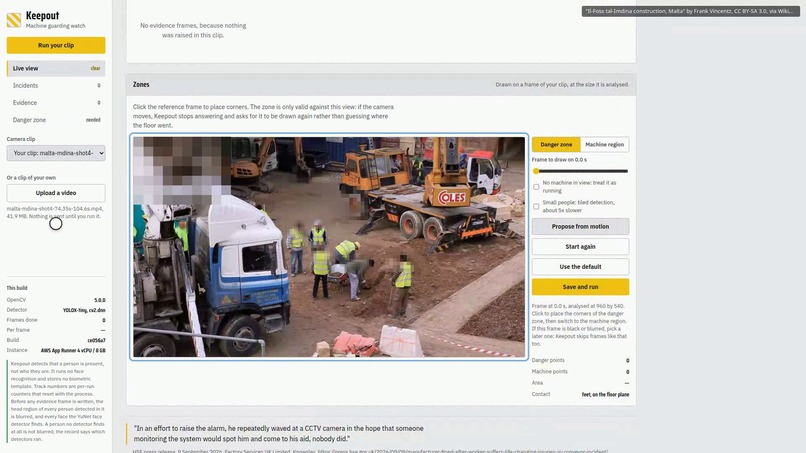Click the OpenCV version '5.0.0'
Image resolution: width=806 pixels, height=453 pixels.
tap(100, 300)
